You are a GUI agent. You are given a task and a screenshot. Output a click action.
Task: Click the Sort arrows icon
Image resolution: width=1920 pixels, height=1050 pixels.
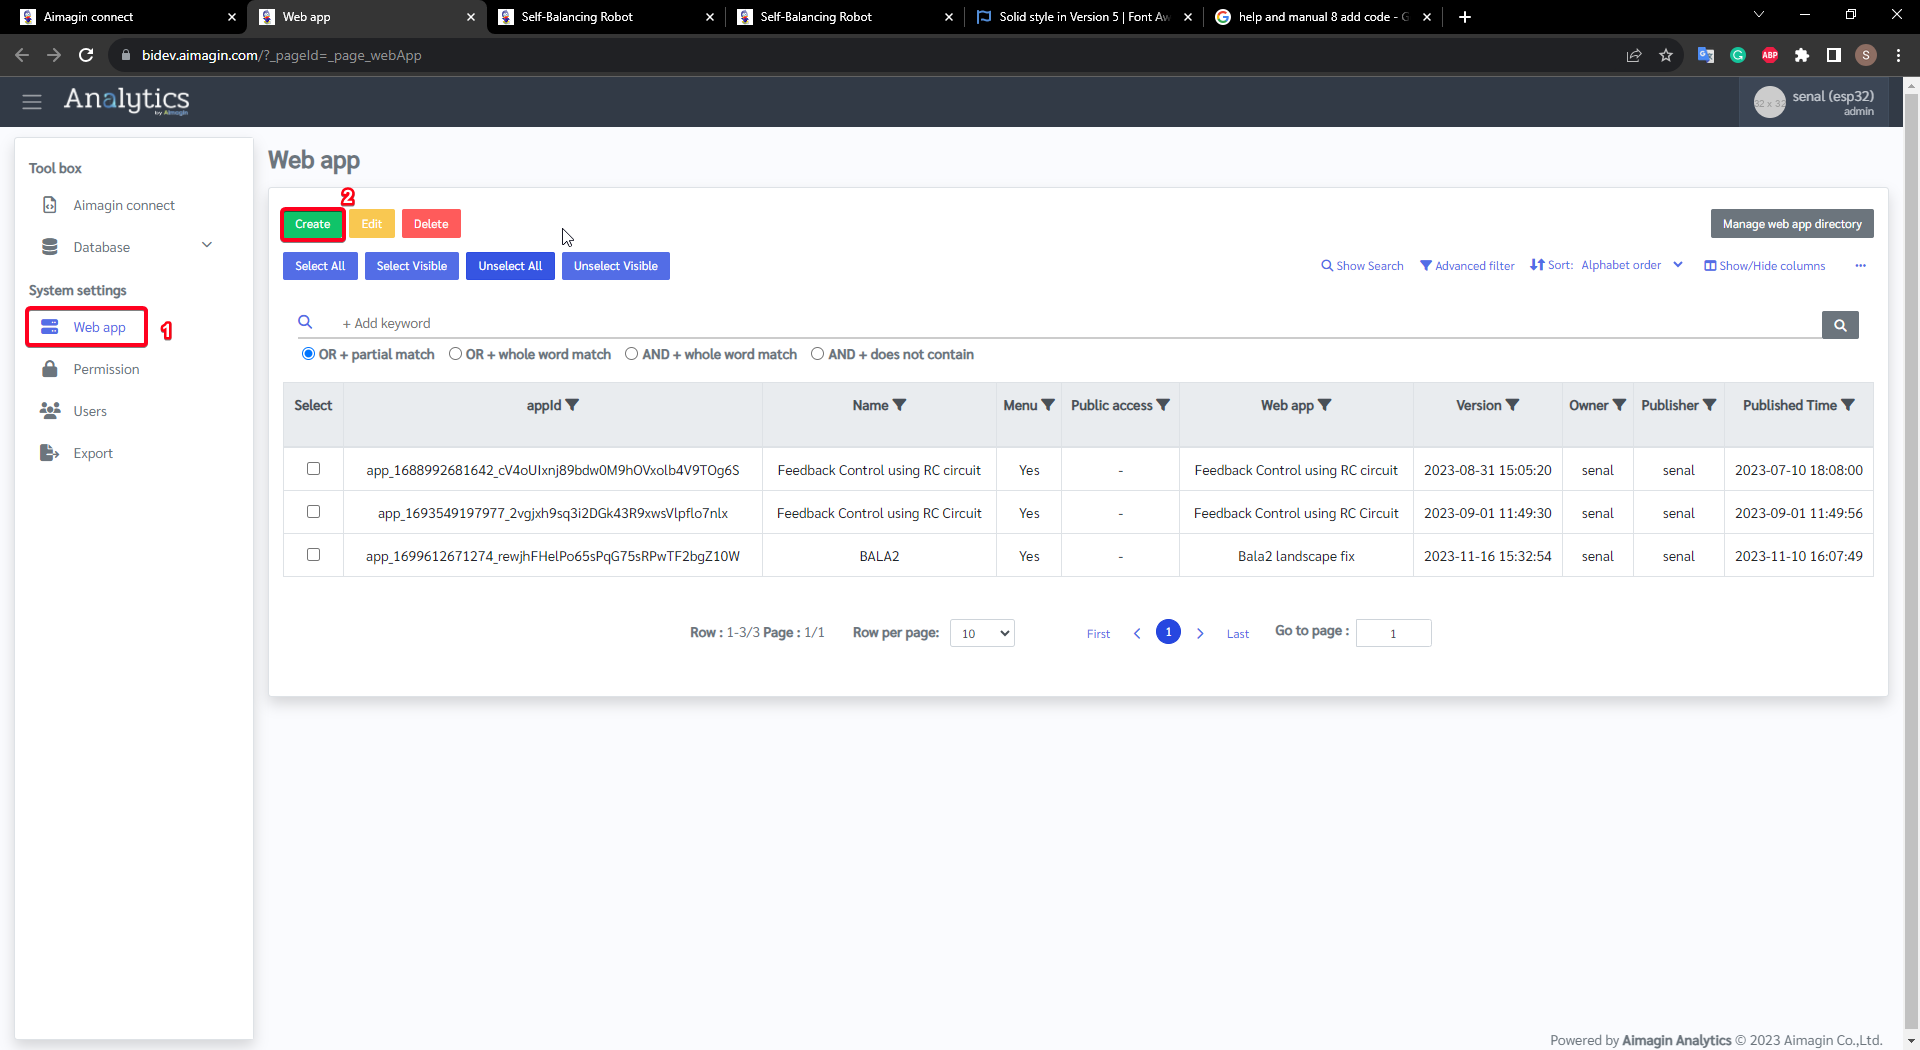click(x=1537, y=265)
